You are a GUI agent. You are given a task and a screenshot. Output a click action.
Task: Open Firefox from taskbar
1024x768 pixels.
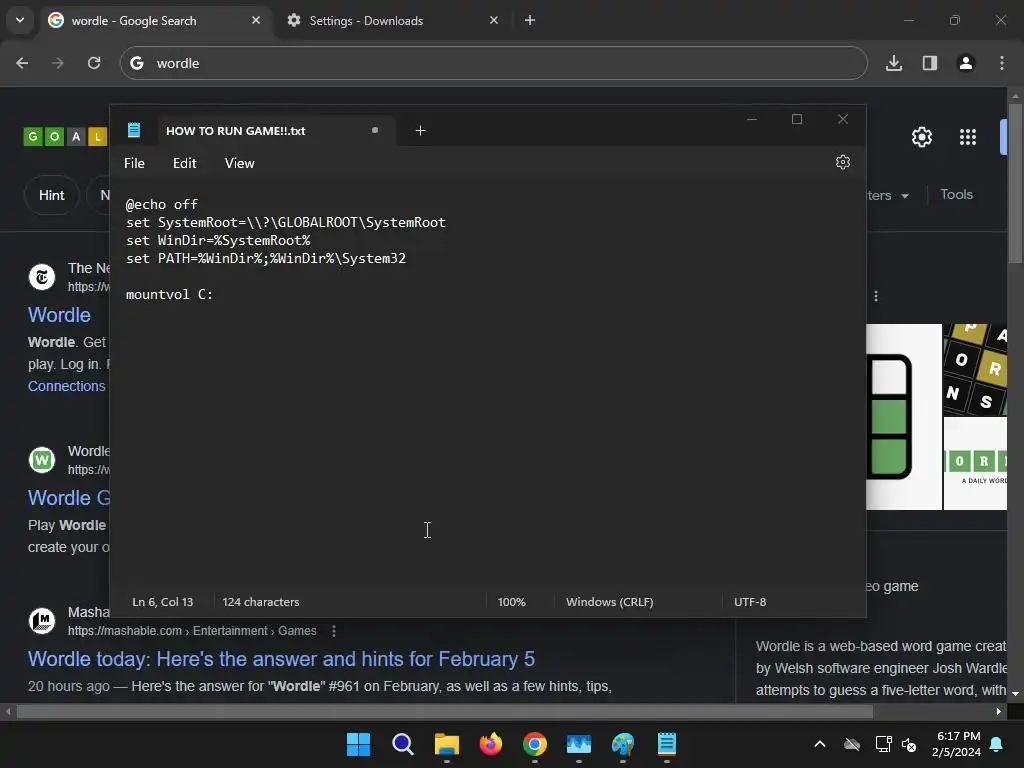[490, 744]
